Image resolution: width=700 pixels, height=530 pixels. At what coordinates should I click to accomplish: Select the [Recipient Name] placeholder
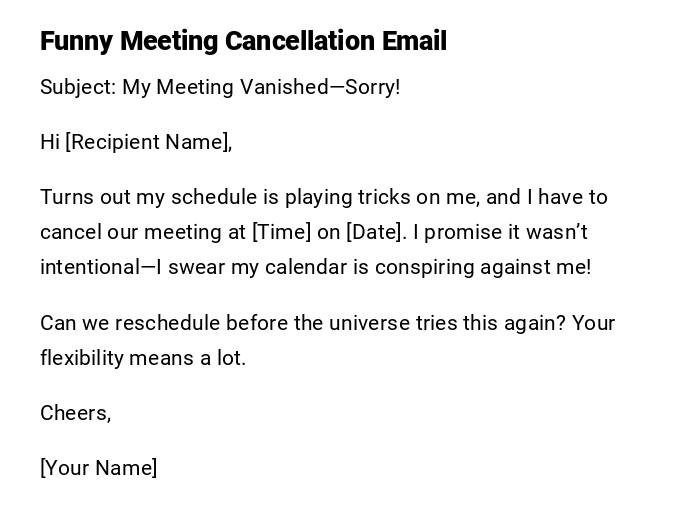(x=146, y=142)
